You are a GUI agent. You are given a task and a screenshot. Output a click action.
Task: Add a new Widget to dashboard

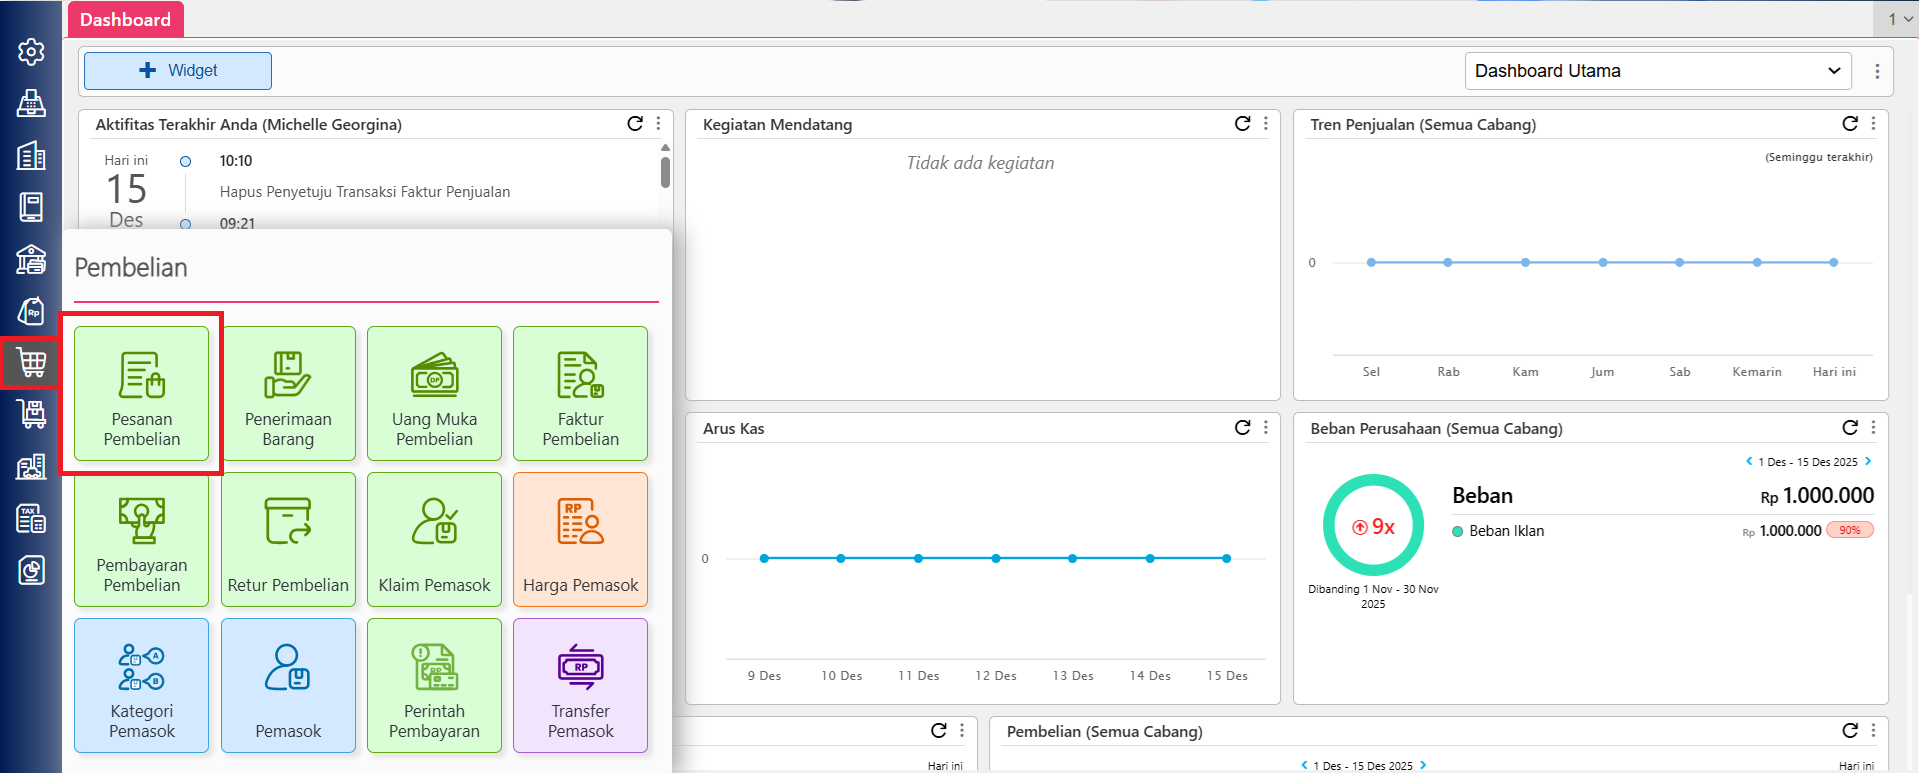tap(178, 71)
